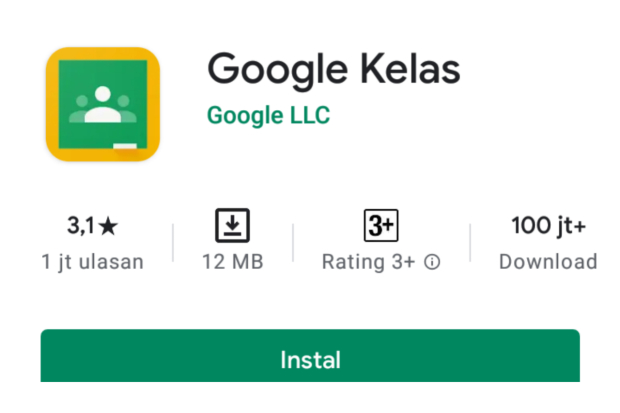Image resolution: width=620 pixels, height=413 pixels.
Task: Click the star next to 3,1
Action: [x=108, y=227]
